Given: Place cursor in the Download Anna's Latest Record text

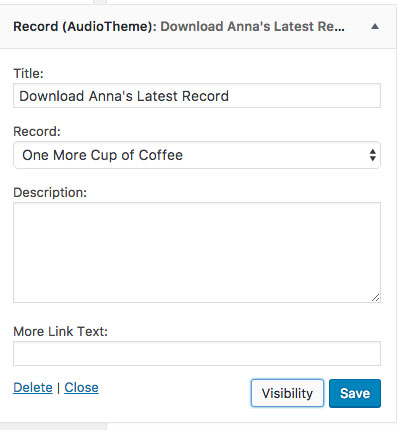Looking at the screenshot, I should click(x=124, y=96).
